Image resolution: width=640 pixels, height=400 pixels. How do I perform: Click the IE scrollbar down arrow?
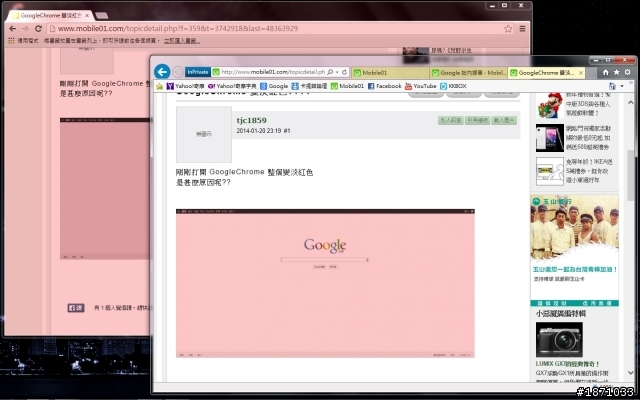click(x=631, y=373)
